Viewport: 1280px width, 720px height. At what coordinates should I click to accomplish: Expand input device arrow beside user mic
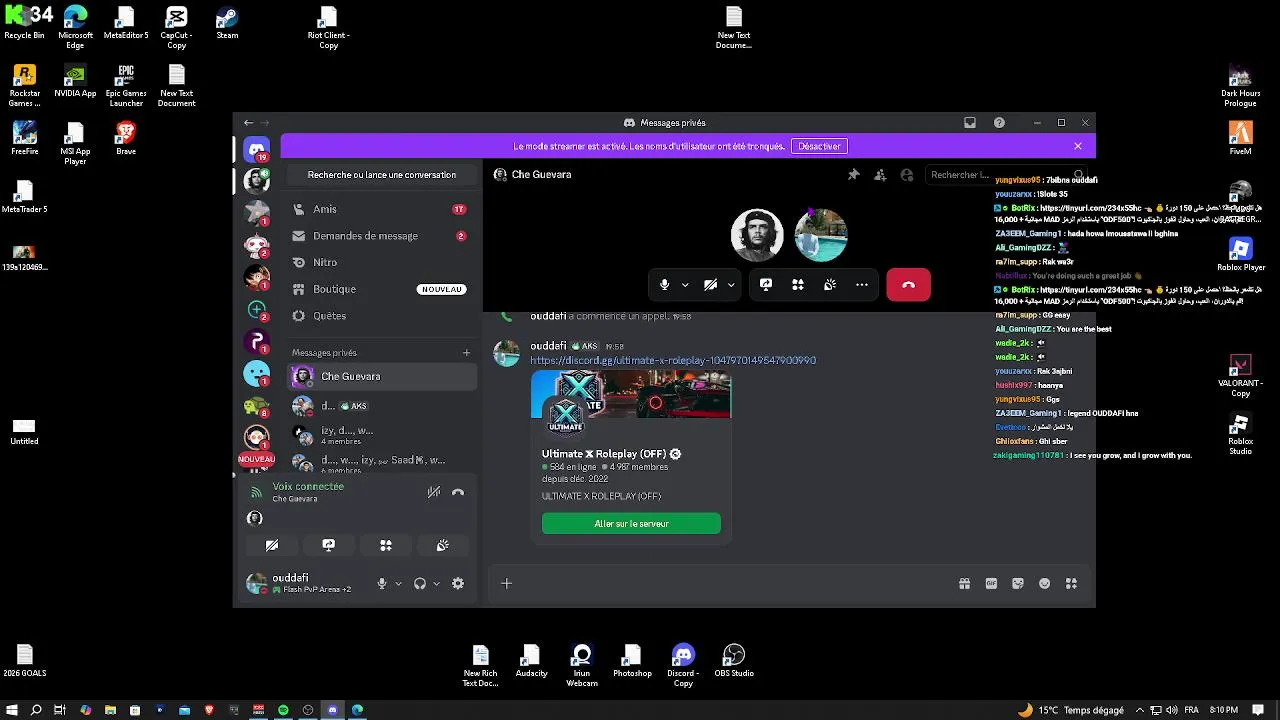pos(398,584)
